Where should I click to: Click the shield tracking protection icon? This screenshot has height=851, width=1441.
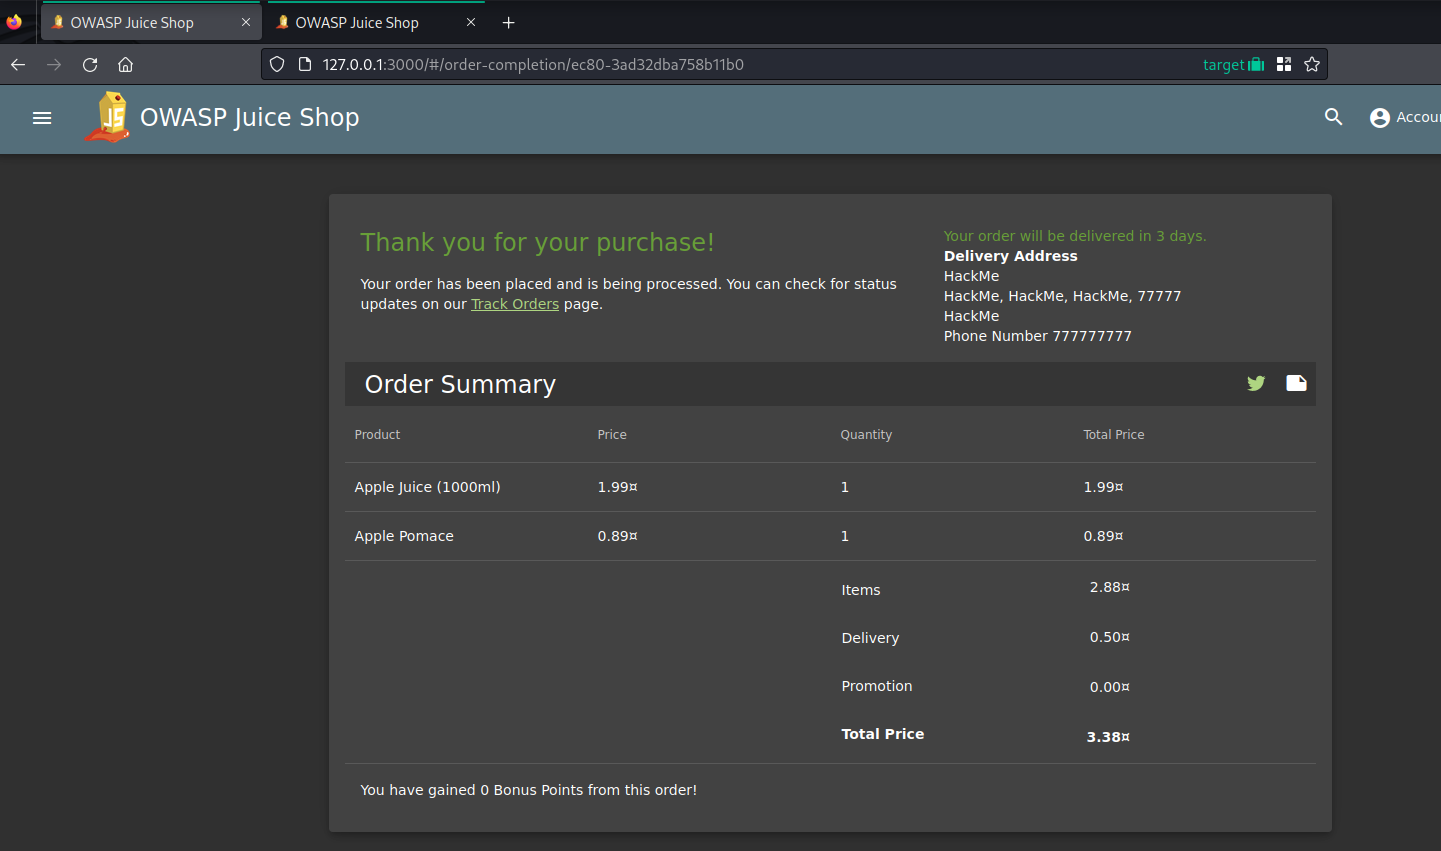coord(277,64)
